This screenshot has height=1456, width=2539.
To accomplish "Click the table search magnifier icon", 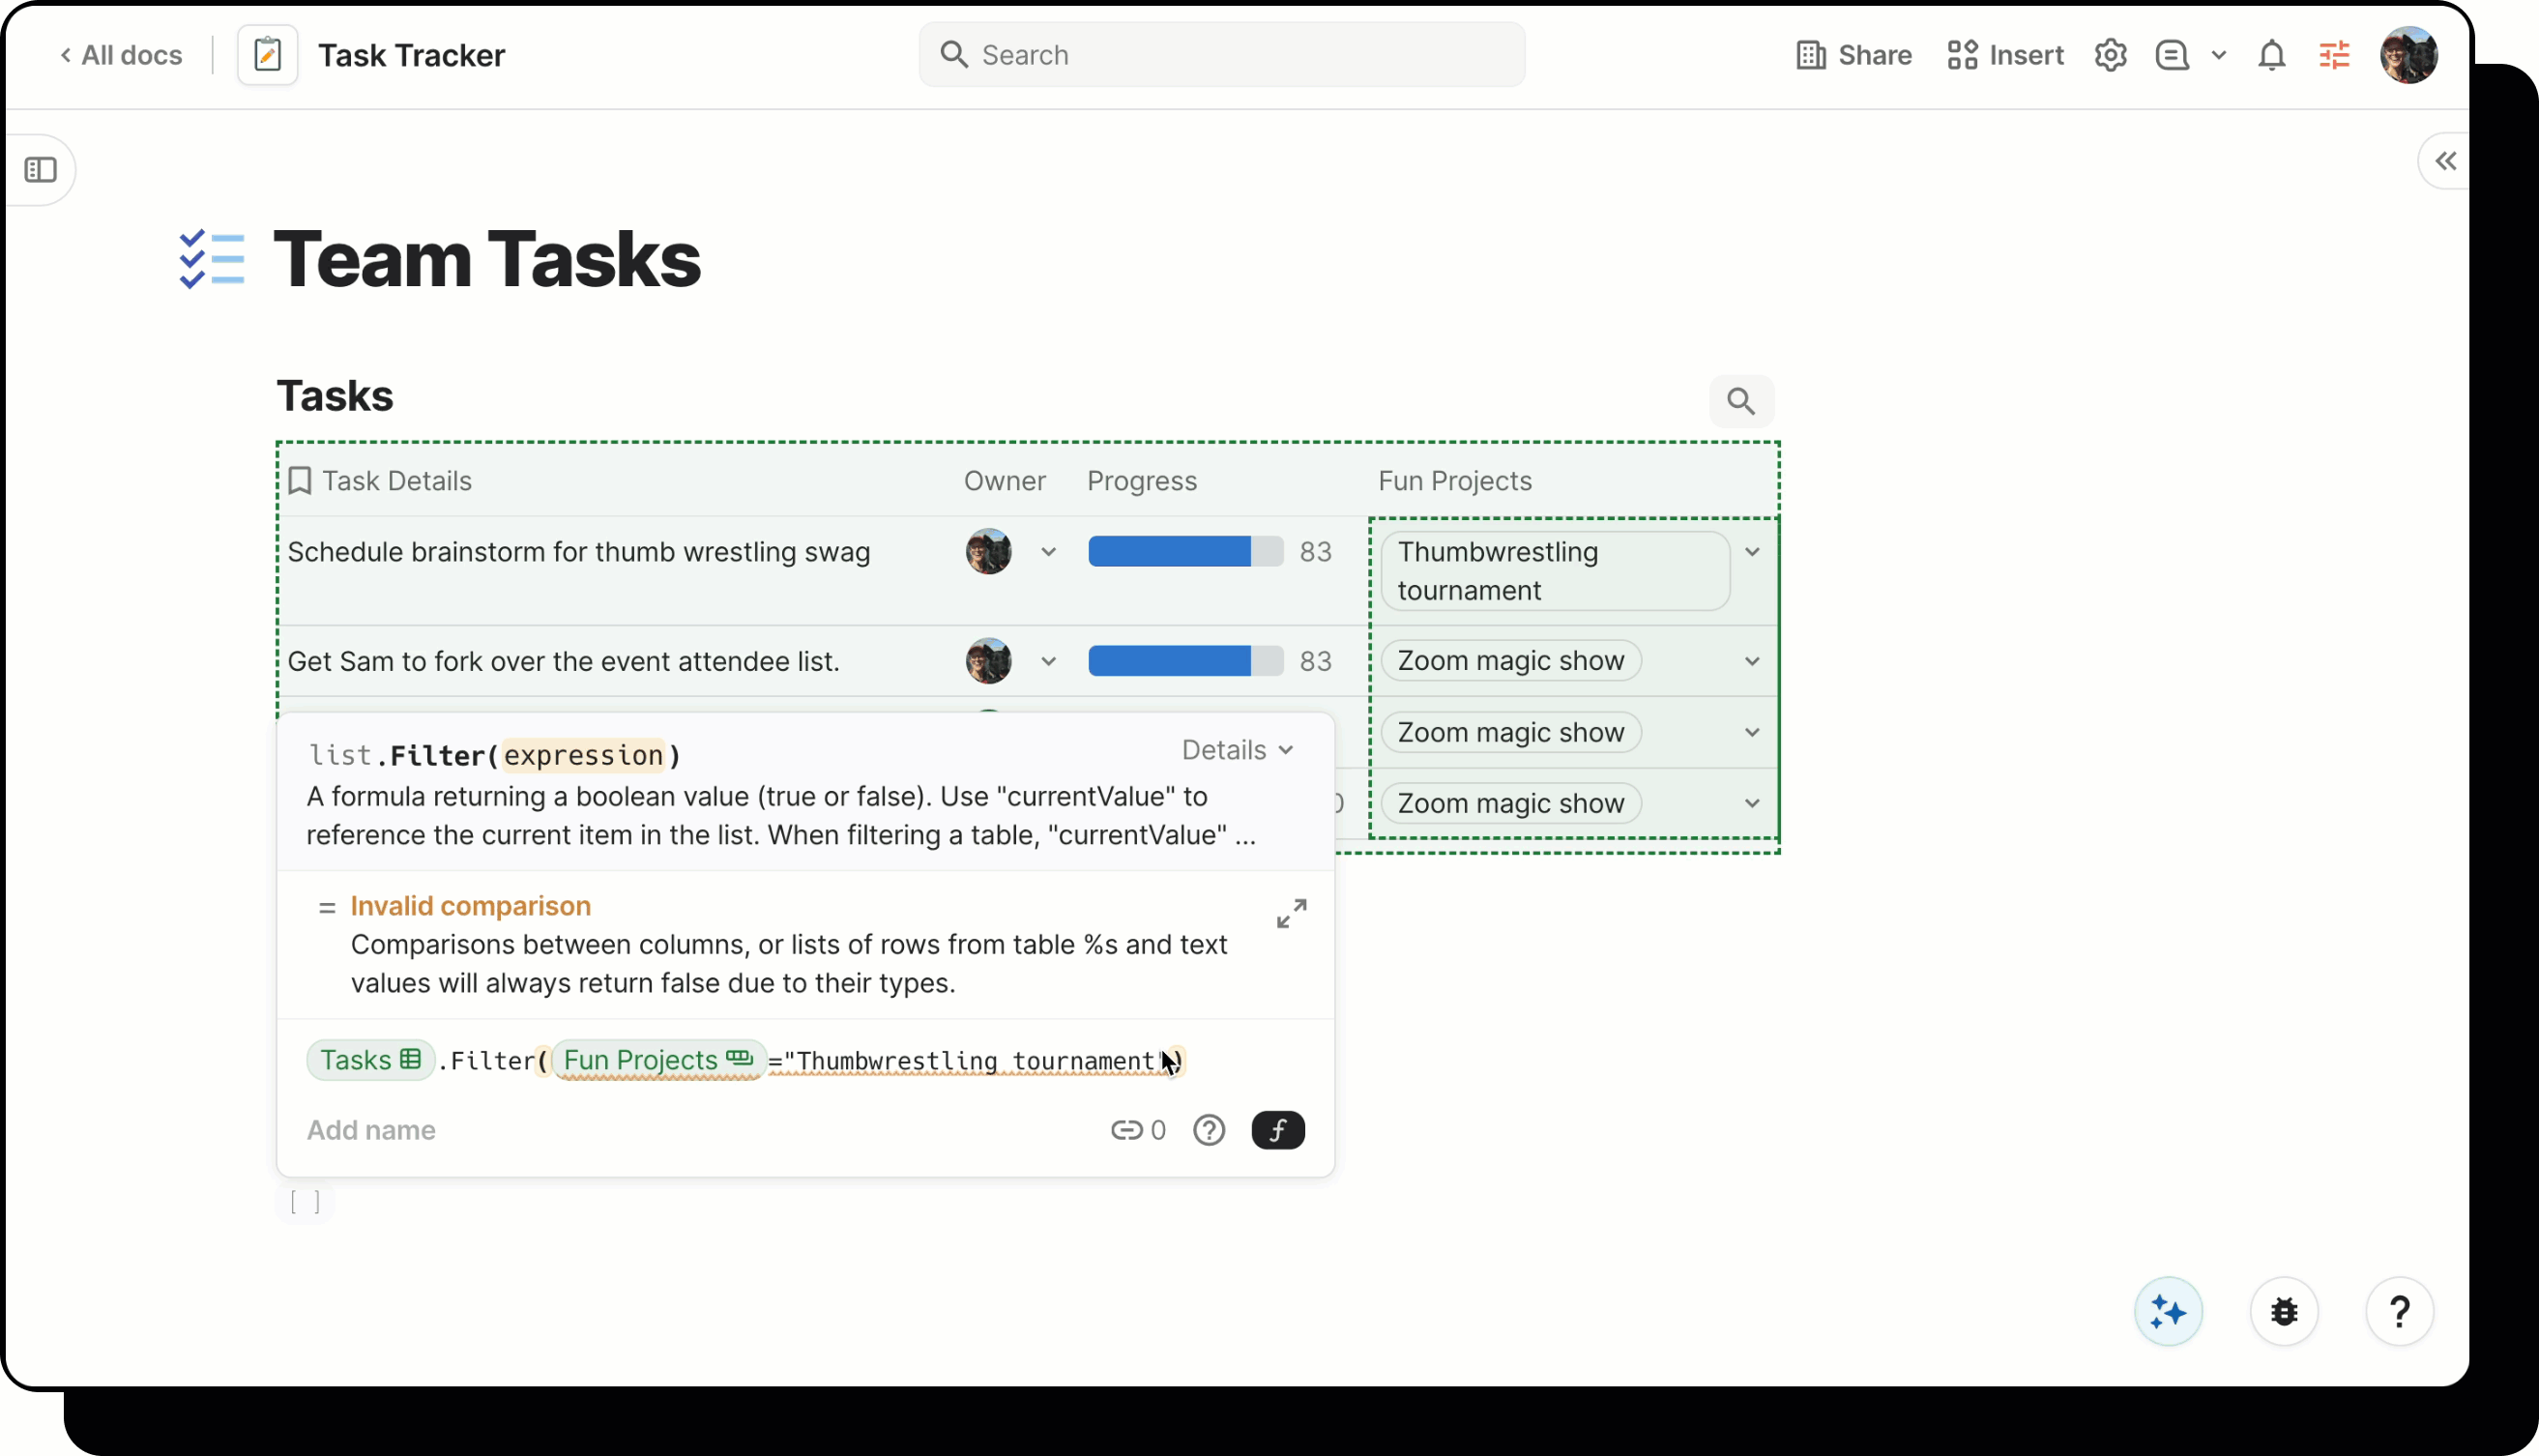I will click(1740, 401).
